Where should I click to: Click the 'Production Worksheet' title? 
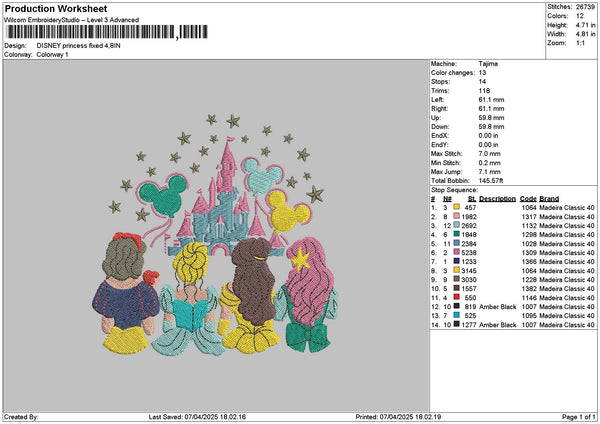56,8
